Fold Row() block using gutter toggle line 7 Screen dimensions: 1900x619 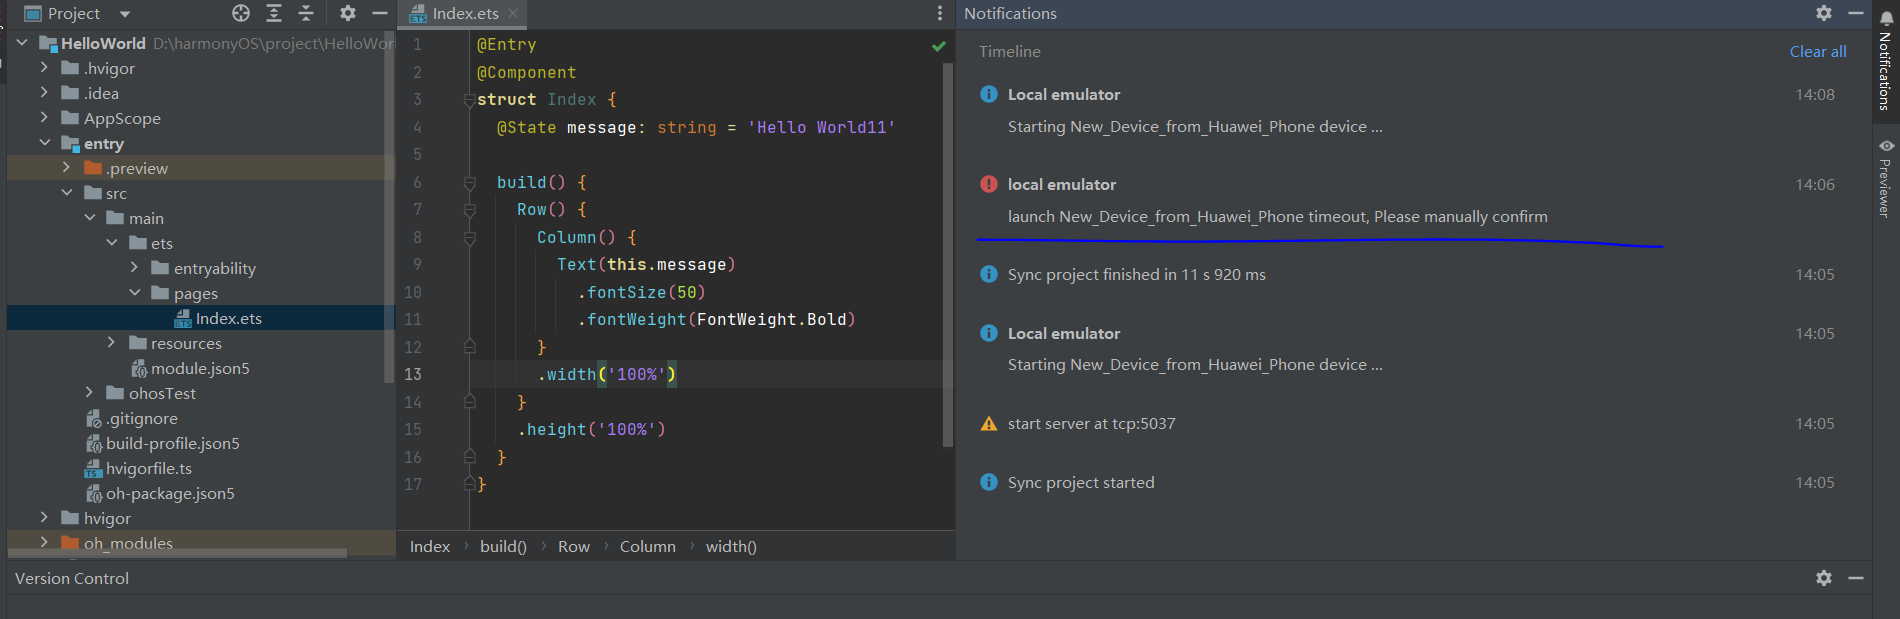pyautogui.click(x=469, y=210)
